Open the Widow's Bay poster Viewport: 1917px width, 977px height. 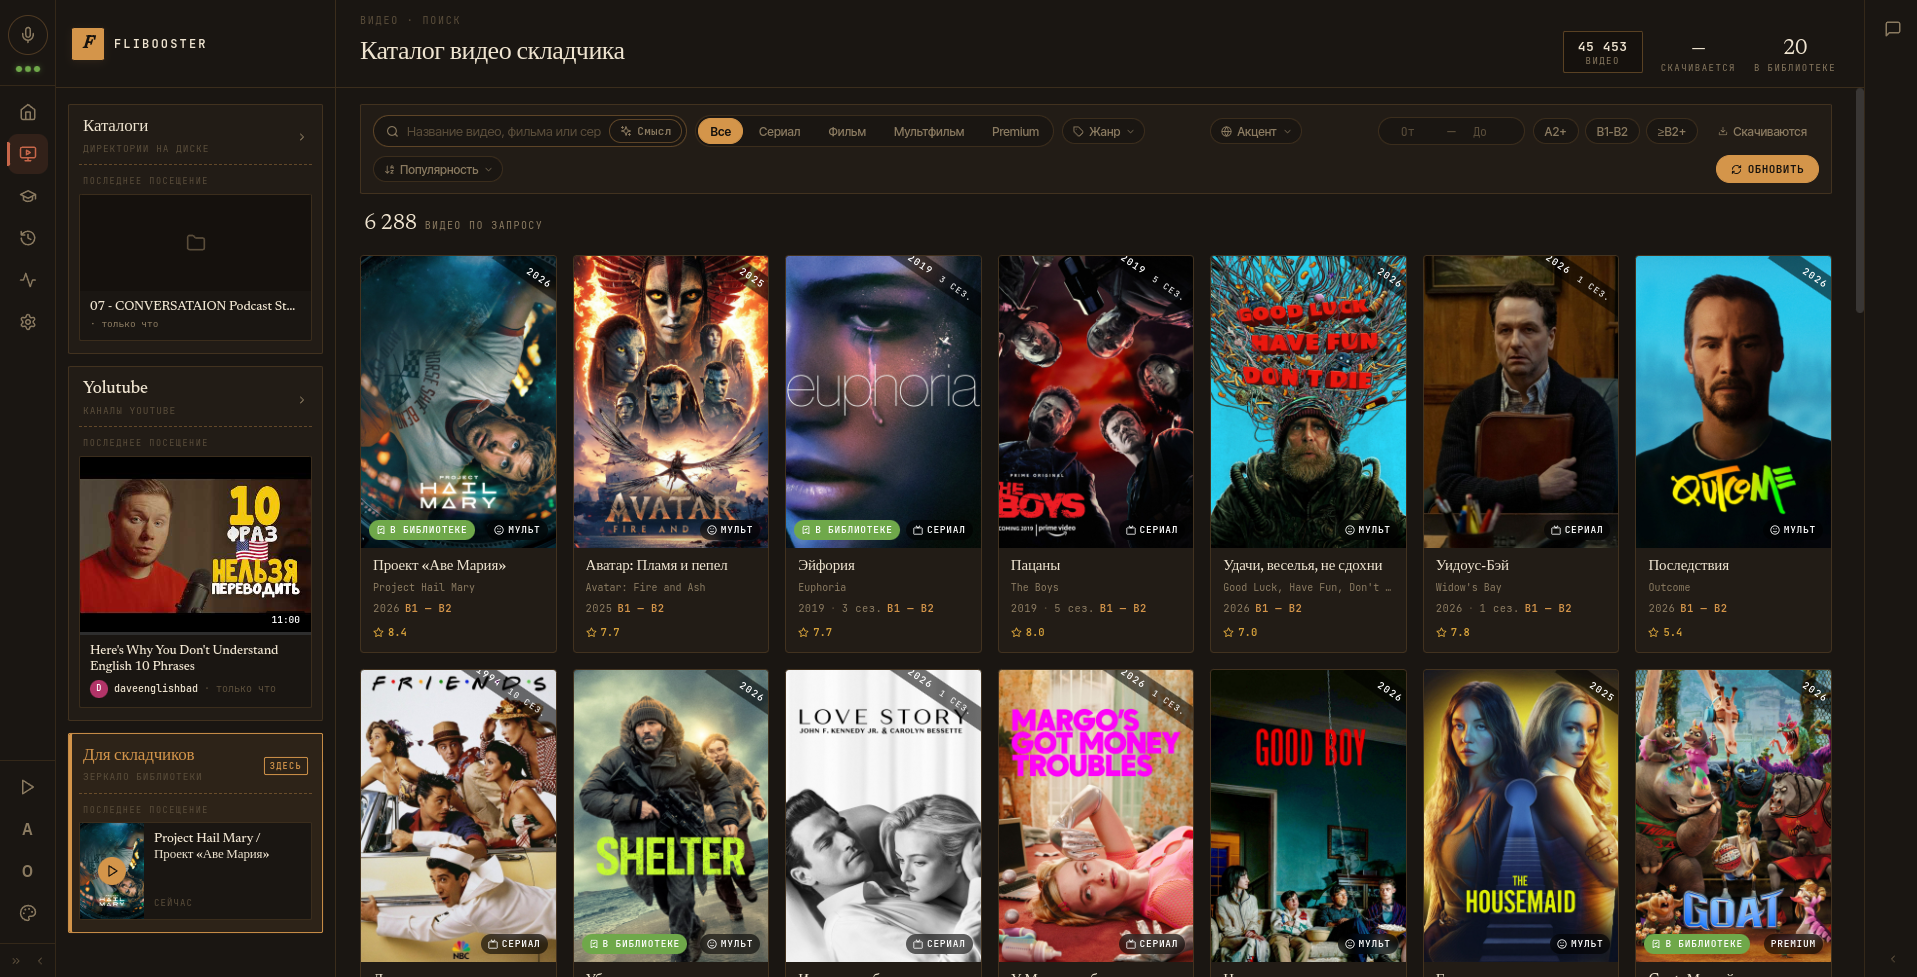(1521, 402)
